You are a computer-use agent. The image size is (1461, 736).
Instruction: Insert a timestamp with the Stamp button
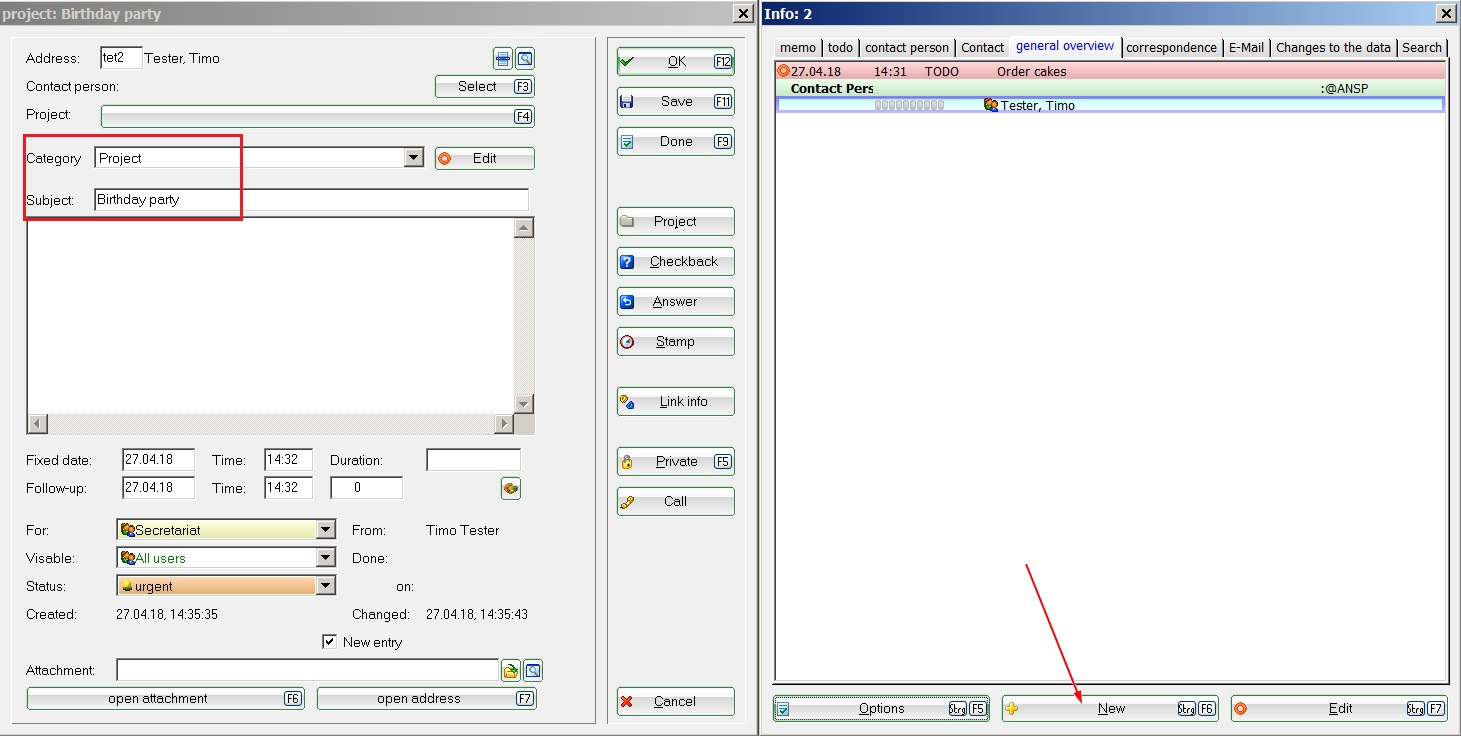[x=676, y=342]
